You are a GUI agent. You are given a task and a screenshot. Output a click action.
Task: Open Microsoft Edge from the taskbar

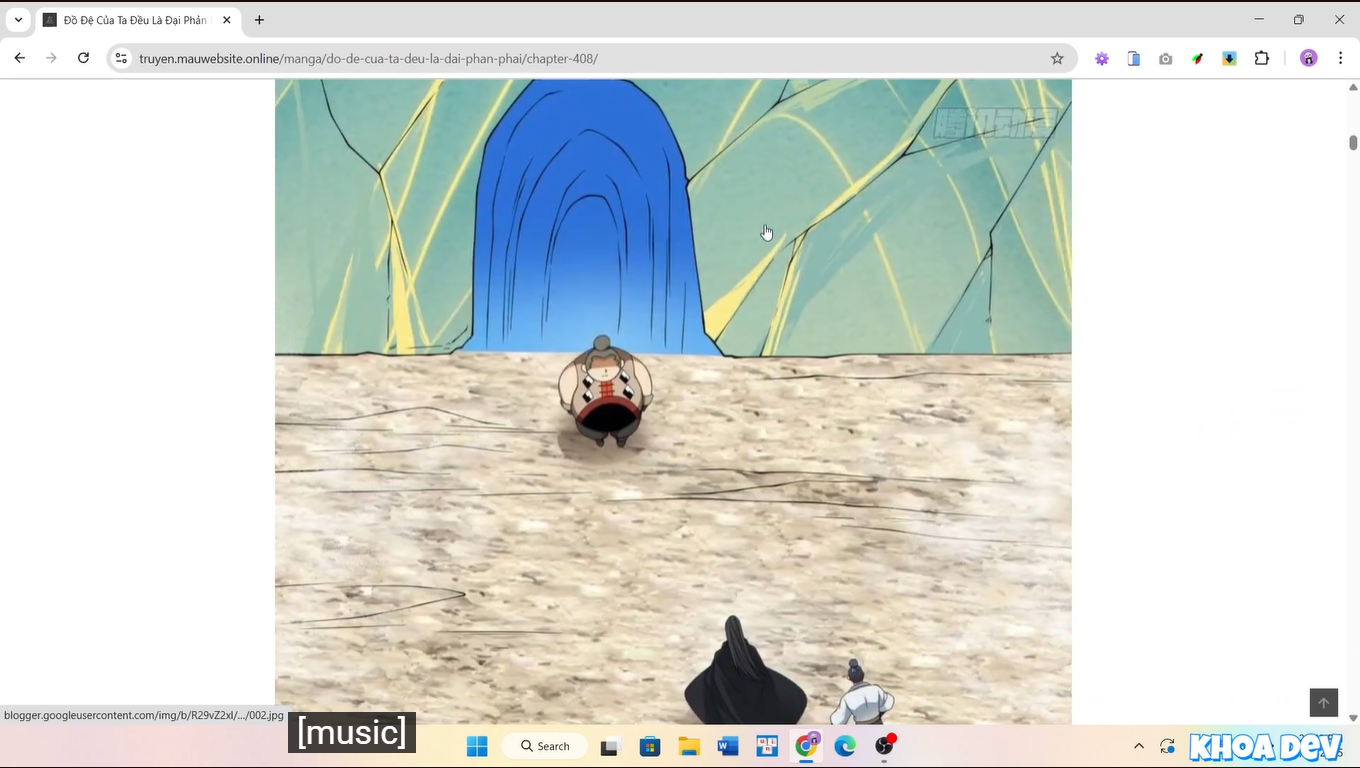845,746
